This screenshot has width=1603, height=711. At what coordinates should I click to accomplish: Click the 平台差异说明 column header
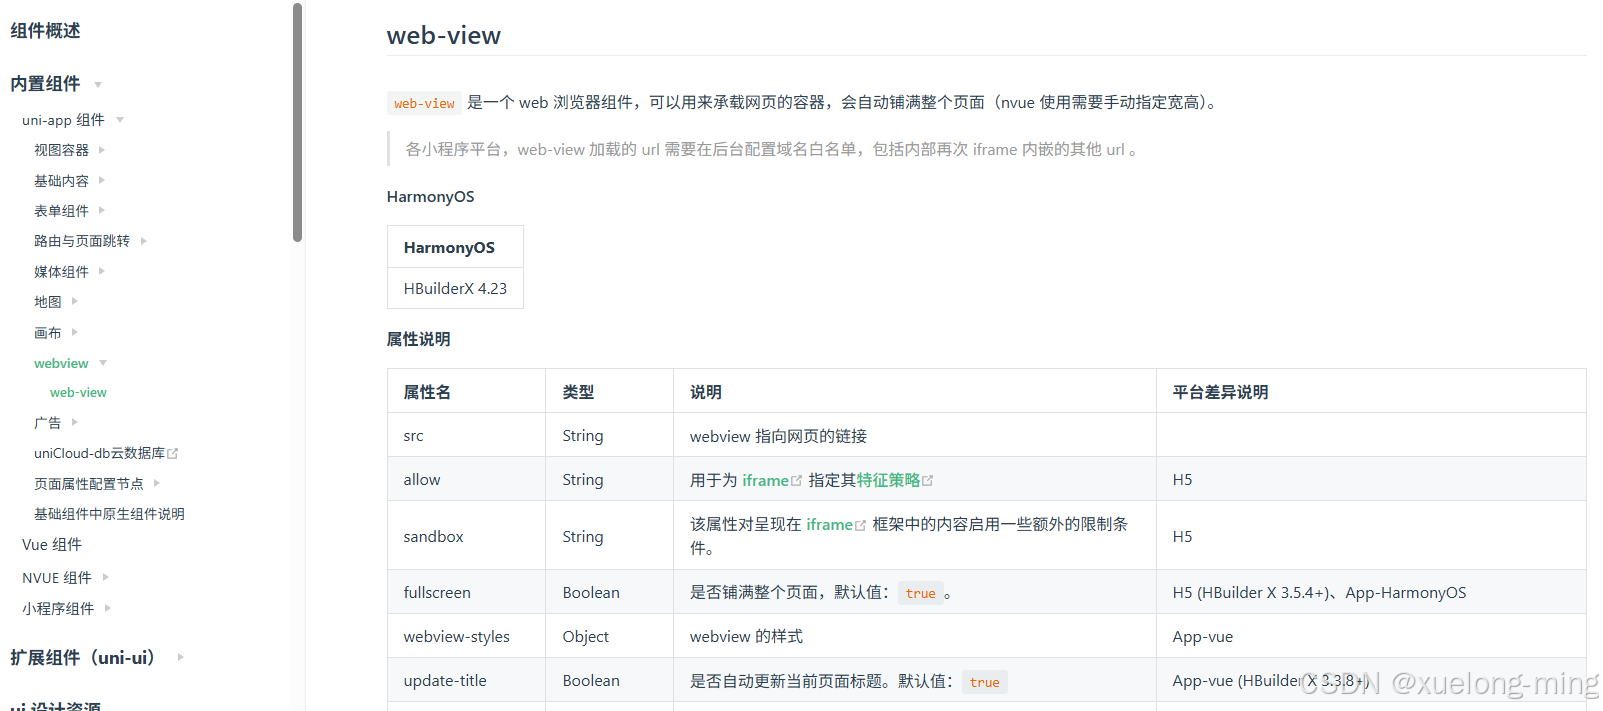click(1371, 392)
